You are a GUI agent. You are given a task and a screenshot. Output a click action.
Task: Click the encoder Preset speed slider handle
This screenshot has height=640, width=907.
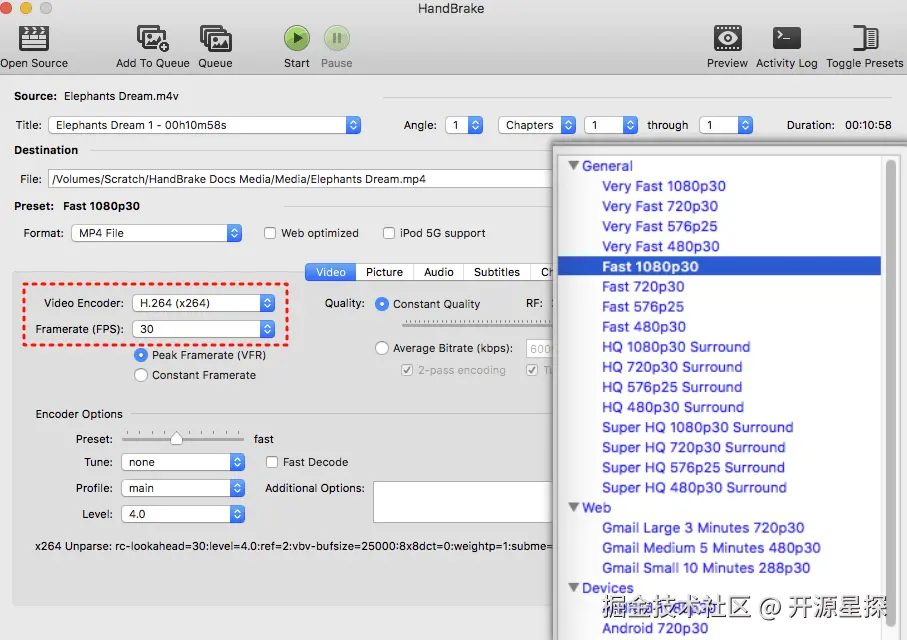176,439
